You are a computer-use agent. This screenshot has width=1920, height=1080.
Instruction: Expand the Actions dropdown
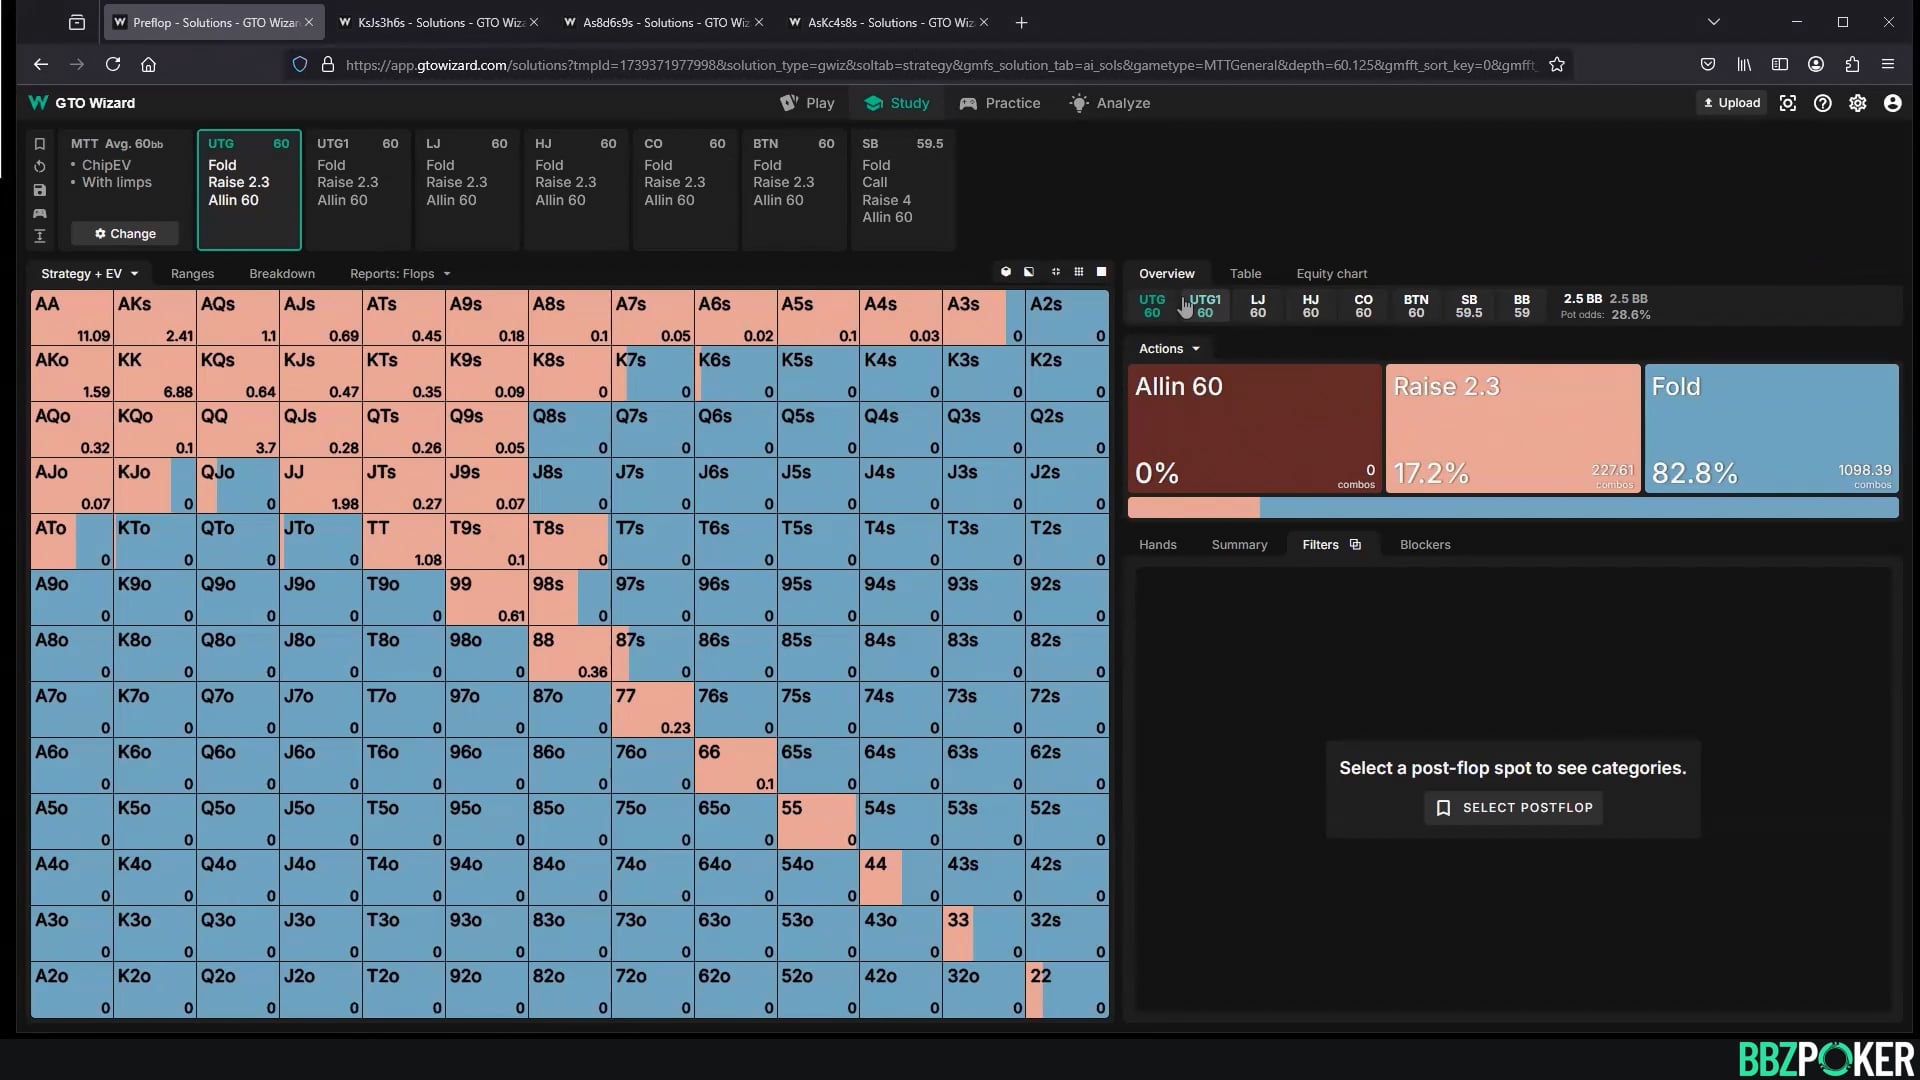[1168, 348]
